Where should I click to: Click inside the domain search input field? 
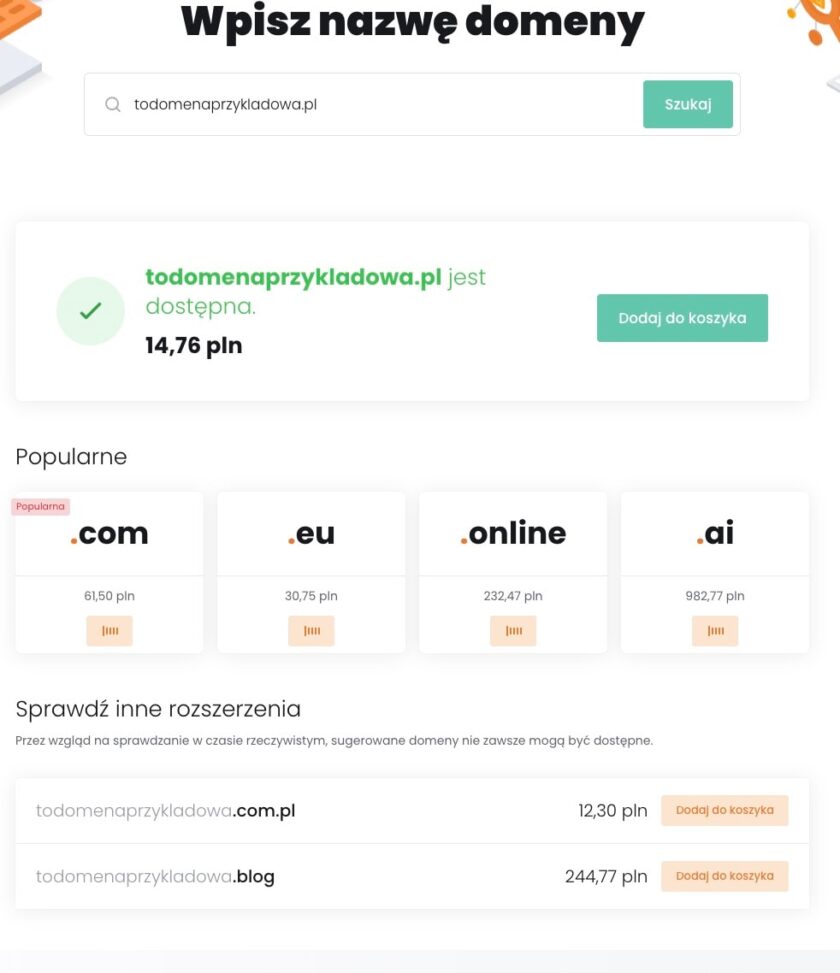pyautogui.click(x=370, y=103)
